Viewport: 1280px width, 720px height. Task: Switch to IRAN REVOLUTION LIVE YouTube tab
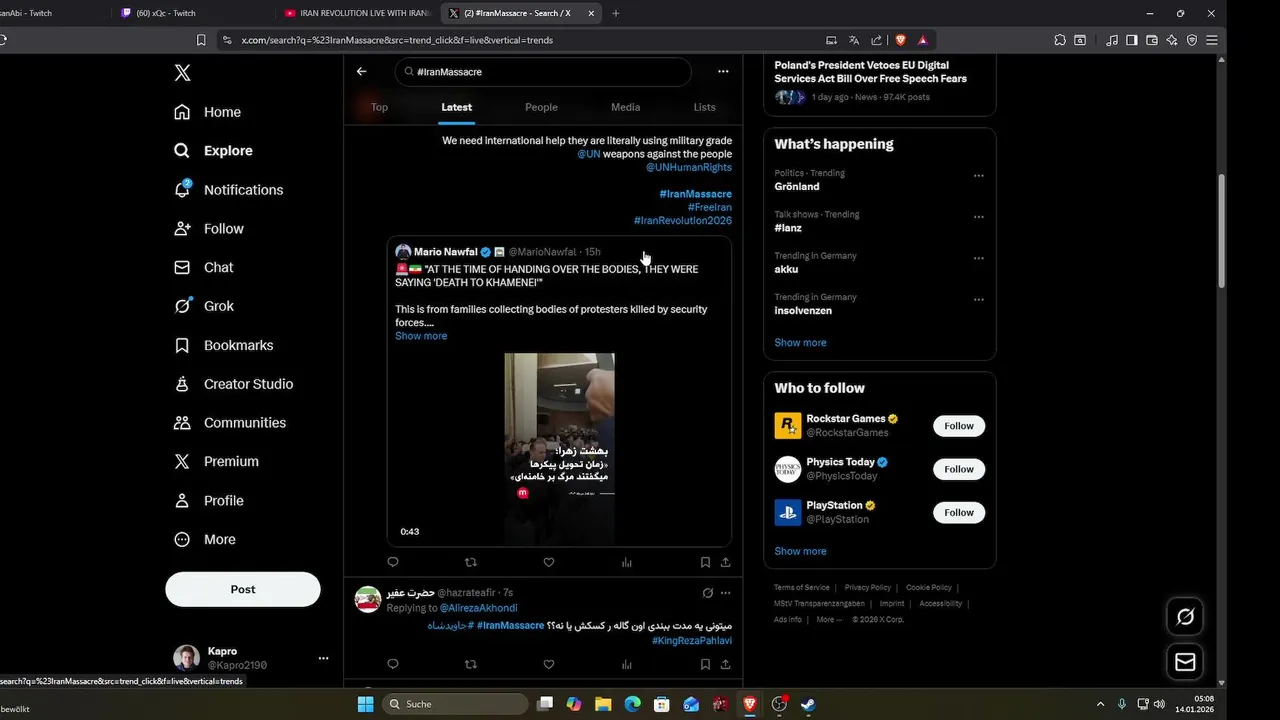[x=357, y=13]
